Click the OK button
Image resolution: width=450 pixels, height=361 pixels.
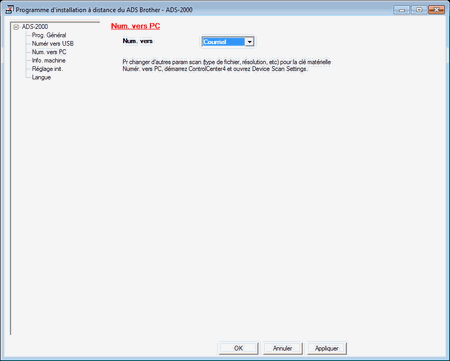pos(238,348)
